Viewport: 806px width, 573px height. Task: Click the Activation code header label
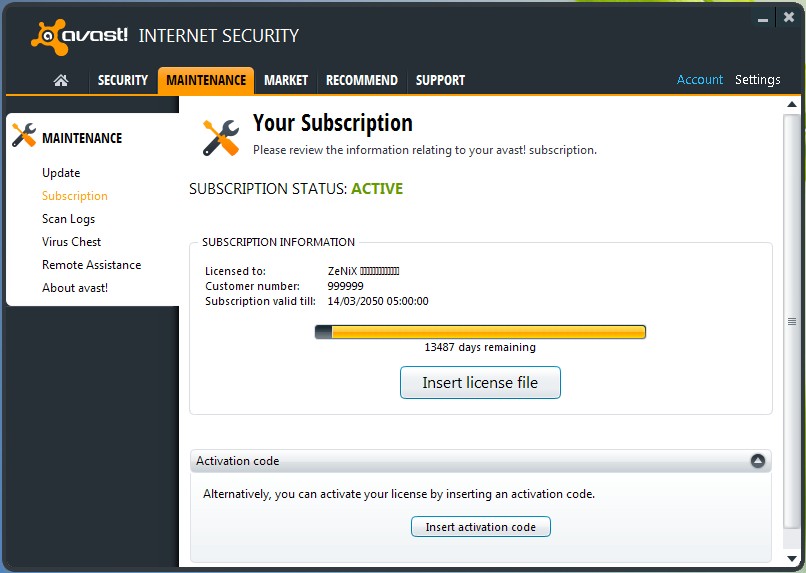pos(237,461)
